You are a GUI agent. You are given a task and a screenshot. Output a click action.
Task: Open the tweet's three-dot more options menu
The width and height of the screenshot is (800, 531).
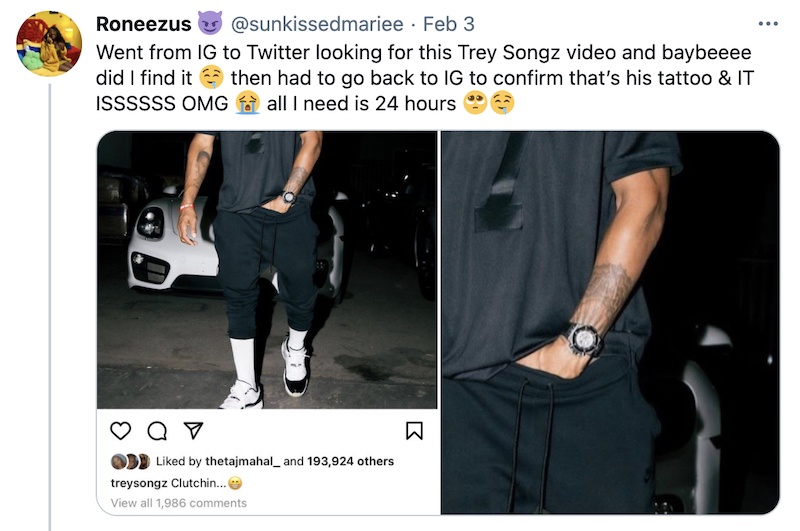point(767,23)
